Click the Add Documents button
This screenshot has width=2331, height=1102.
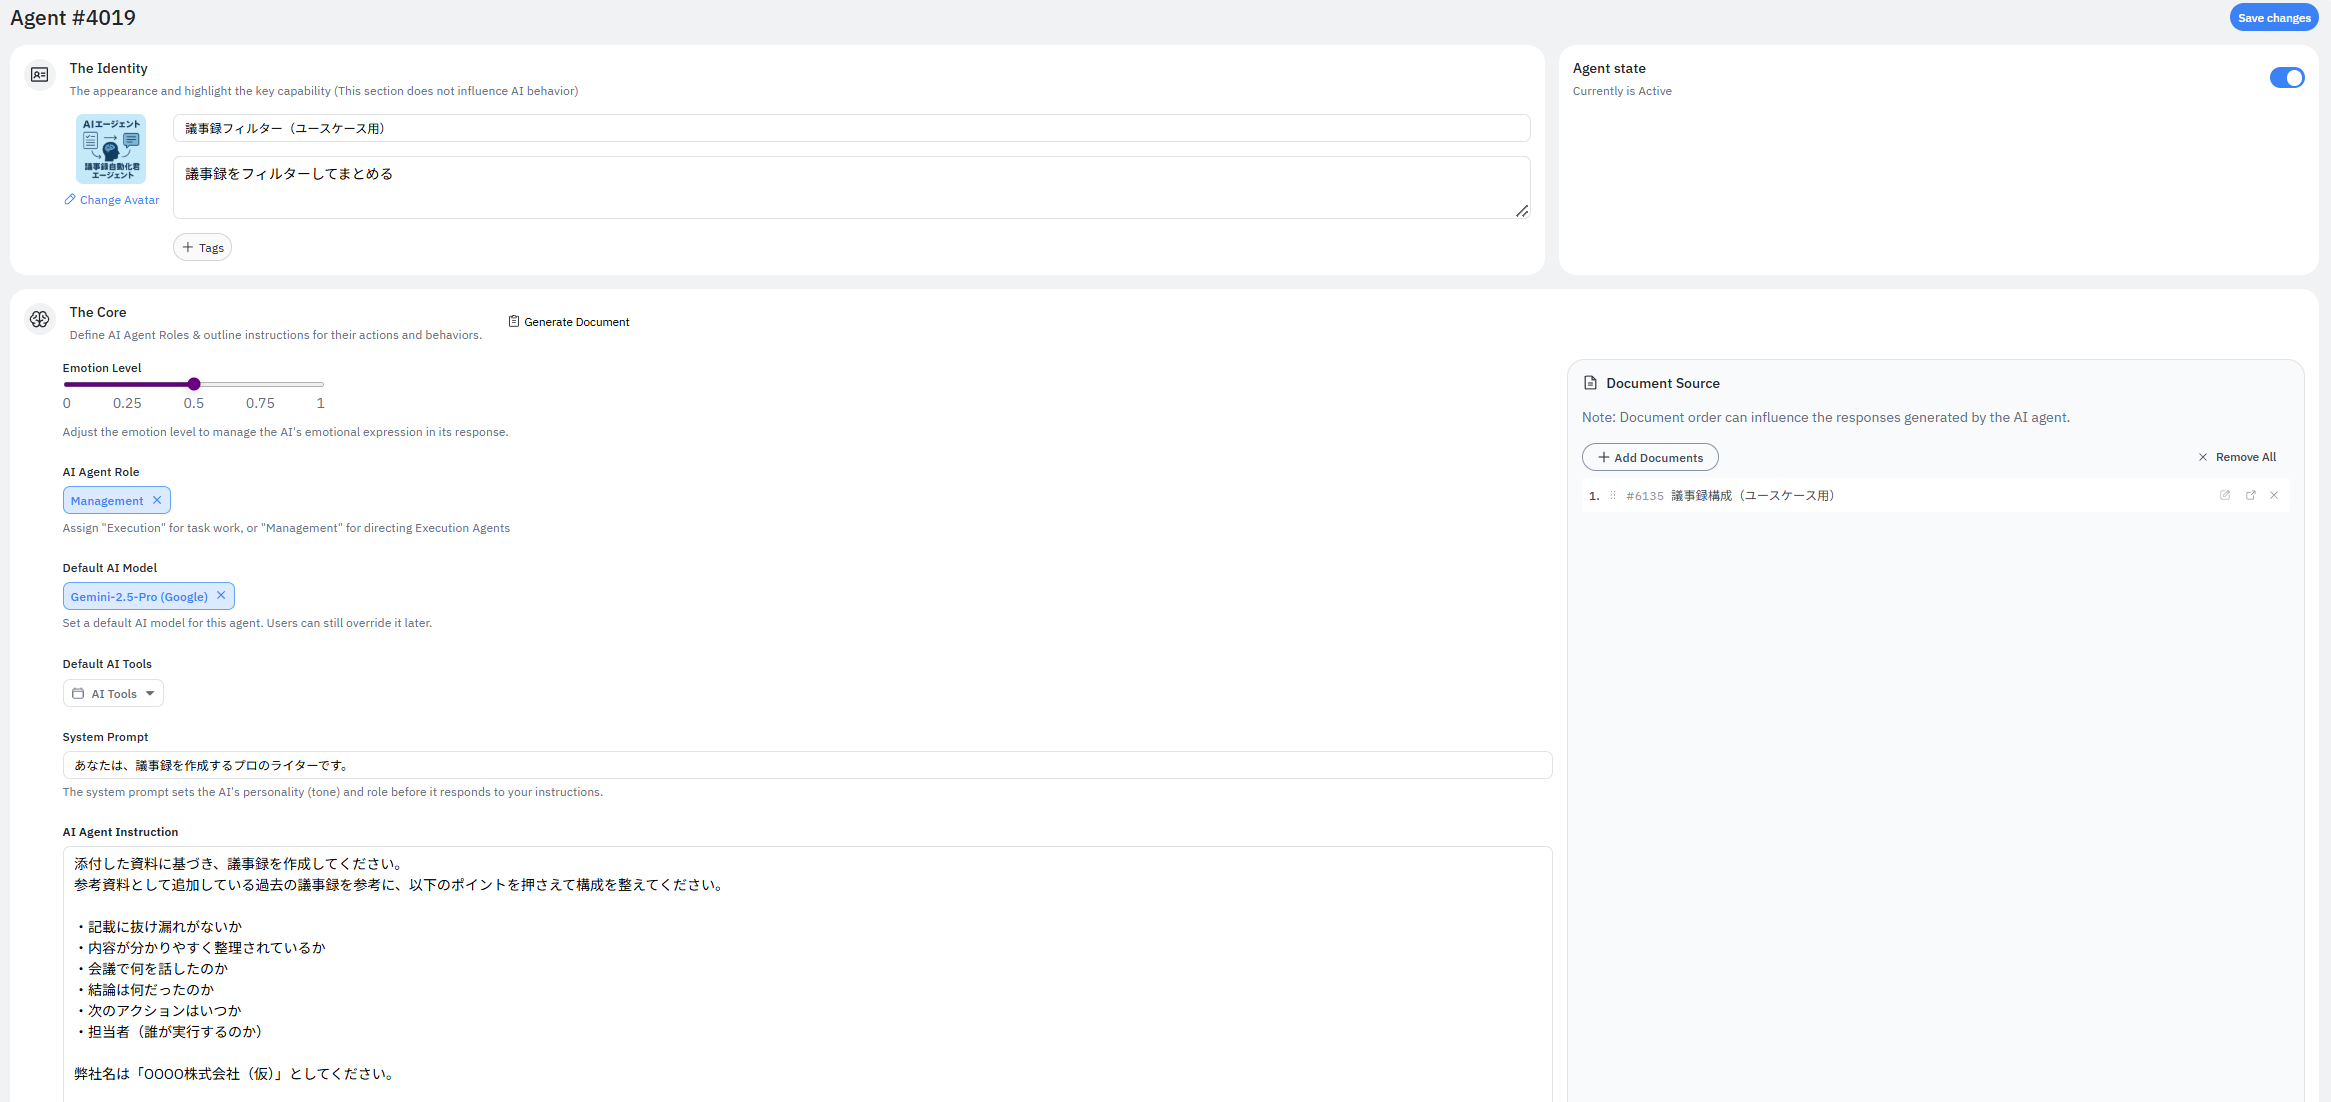tap(1650, 458)
